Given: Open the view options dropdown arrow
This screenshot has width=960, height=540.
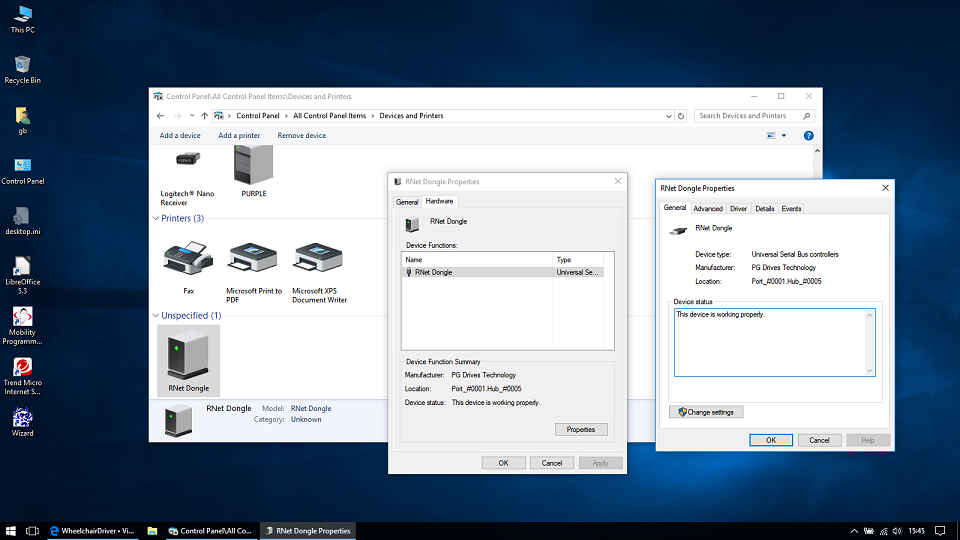Looking at the screenshot, I should click(x=784, y=136).
